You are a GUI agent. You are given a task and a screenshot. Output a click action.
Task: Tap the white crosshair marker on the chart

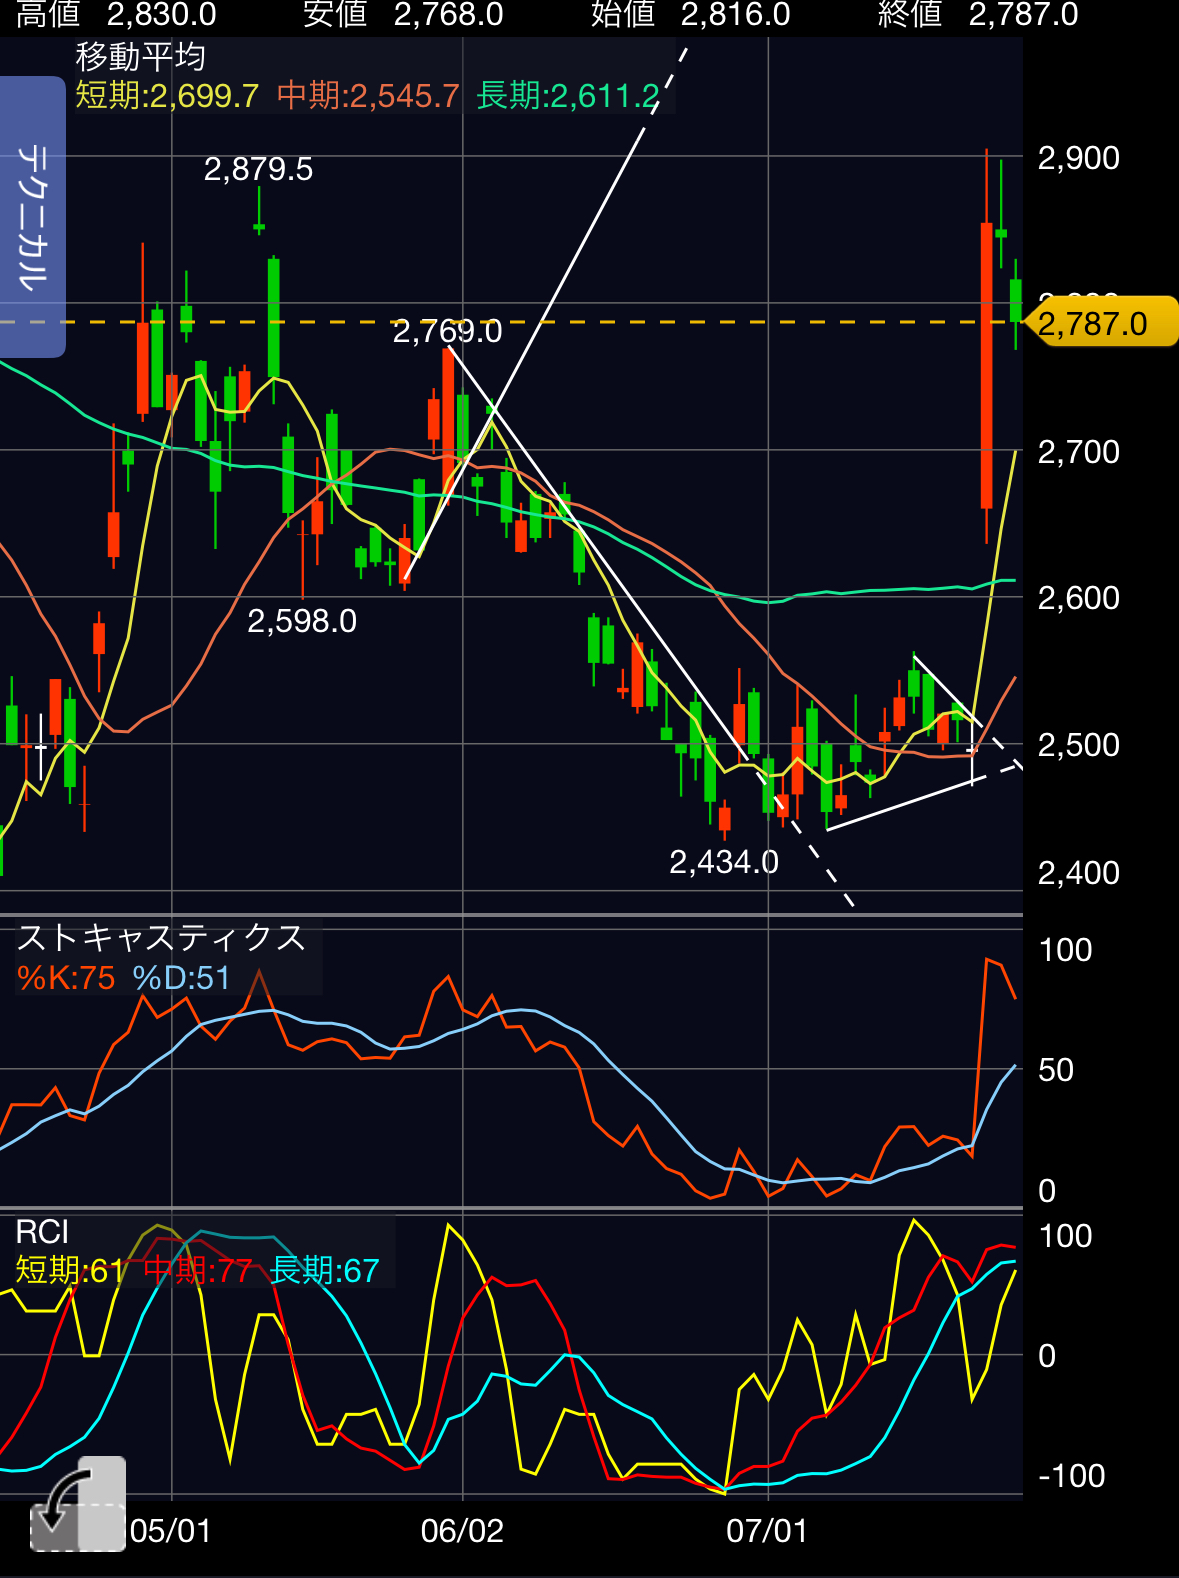[40, 747]
